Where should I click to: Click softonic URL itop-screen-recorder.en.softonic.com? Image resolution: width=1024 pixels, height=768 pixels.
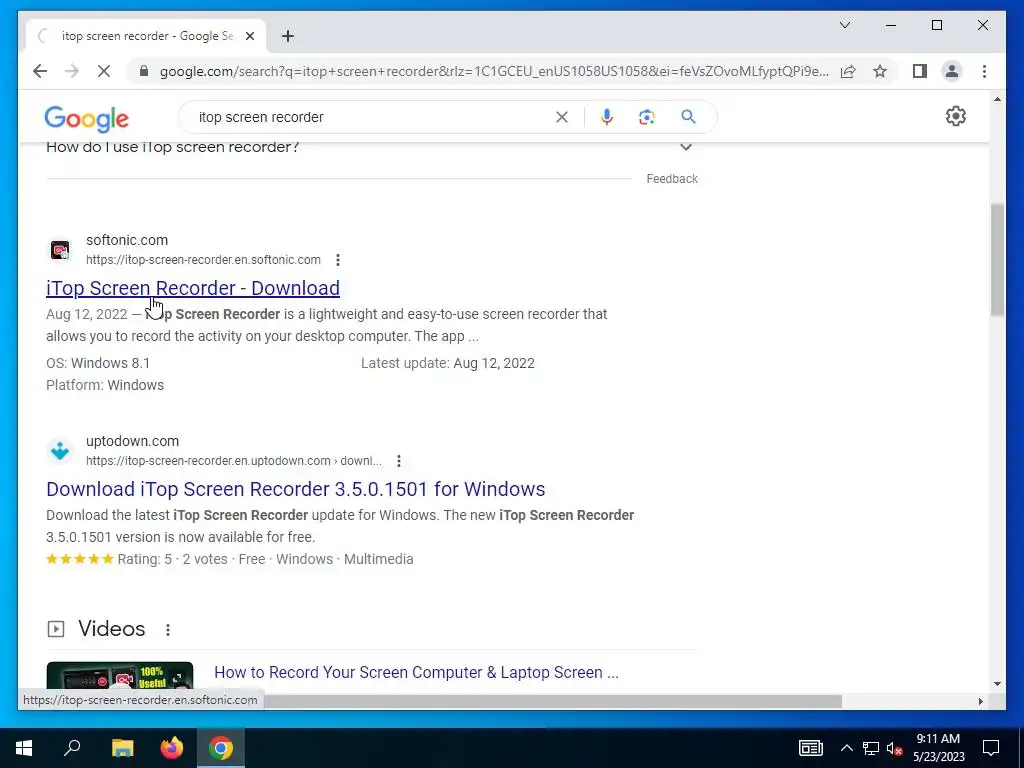(203, 260)
